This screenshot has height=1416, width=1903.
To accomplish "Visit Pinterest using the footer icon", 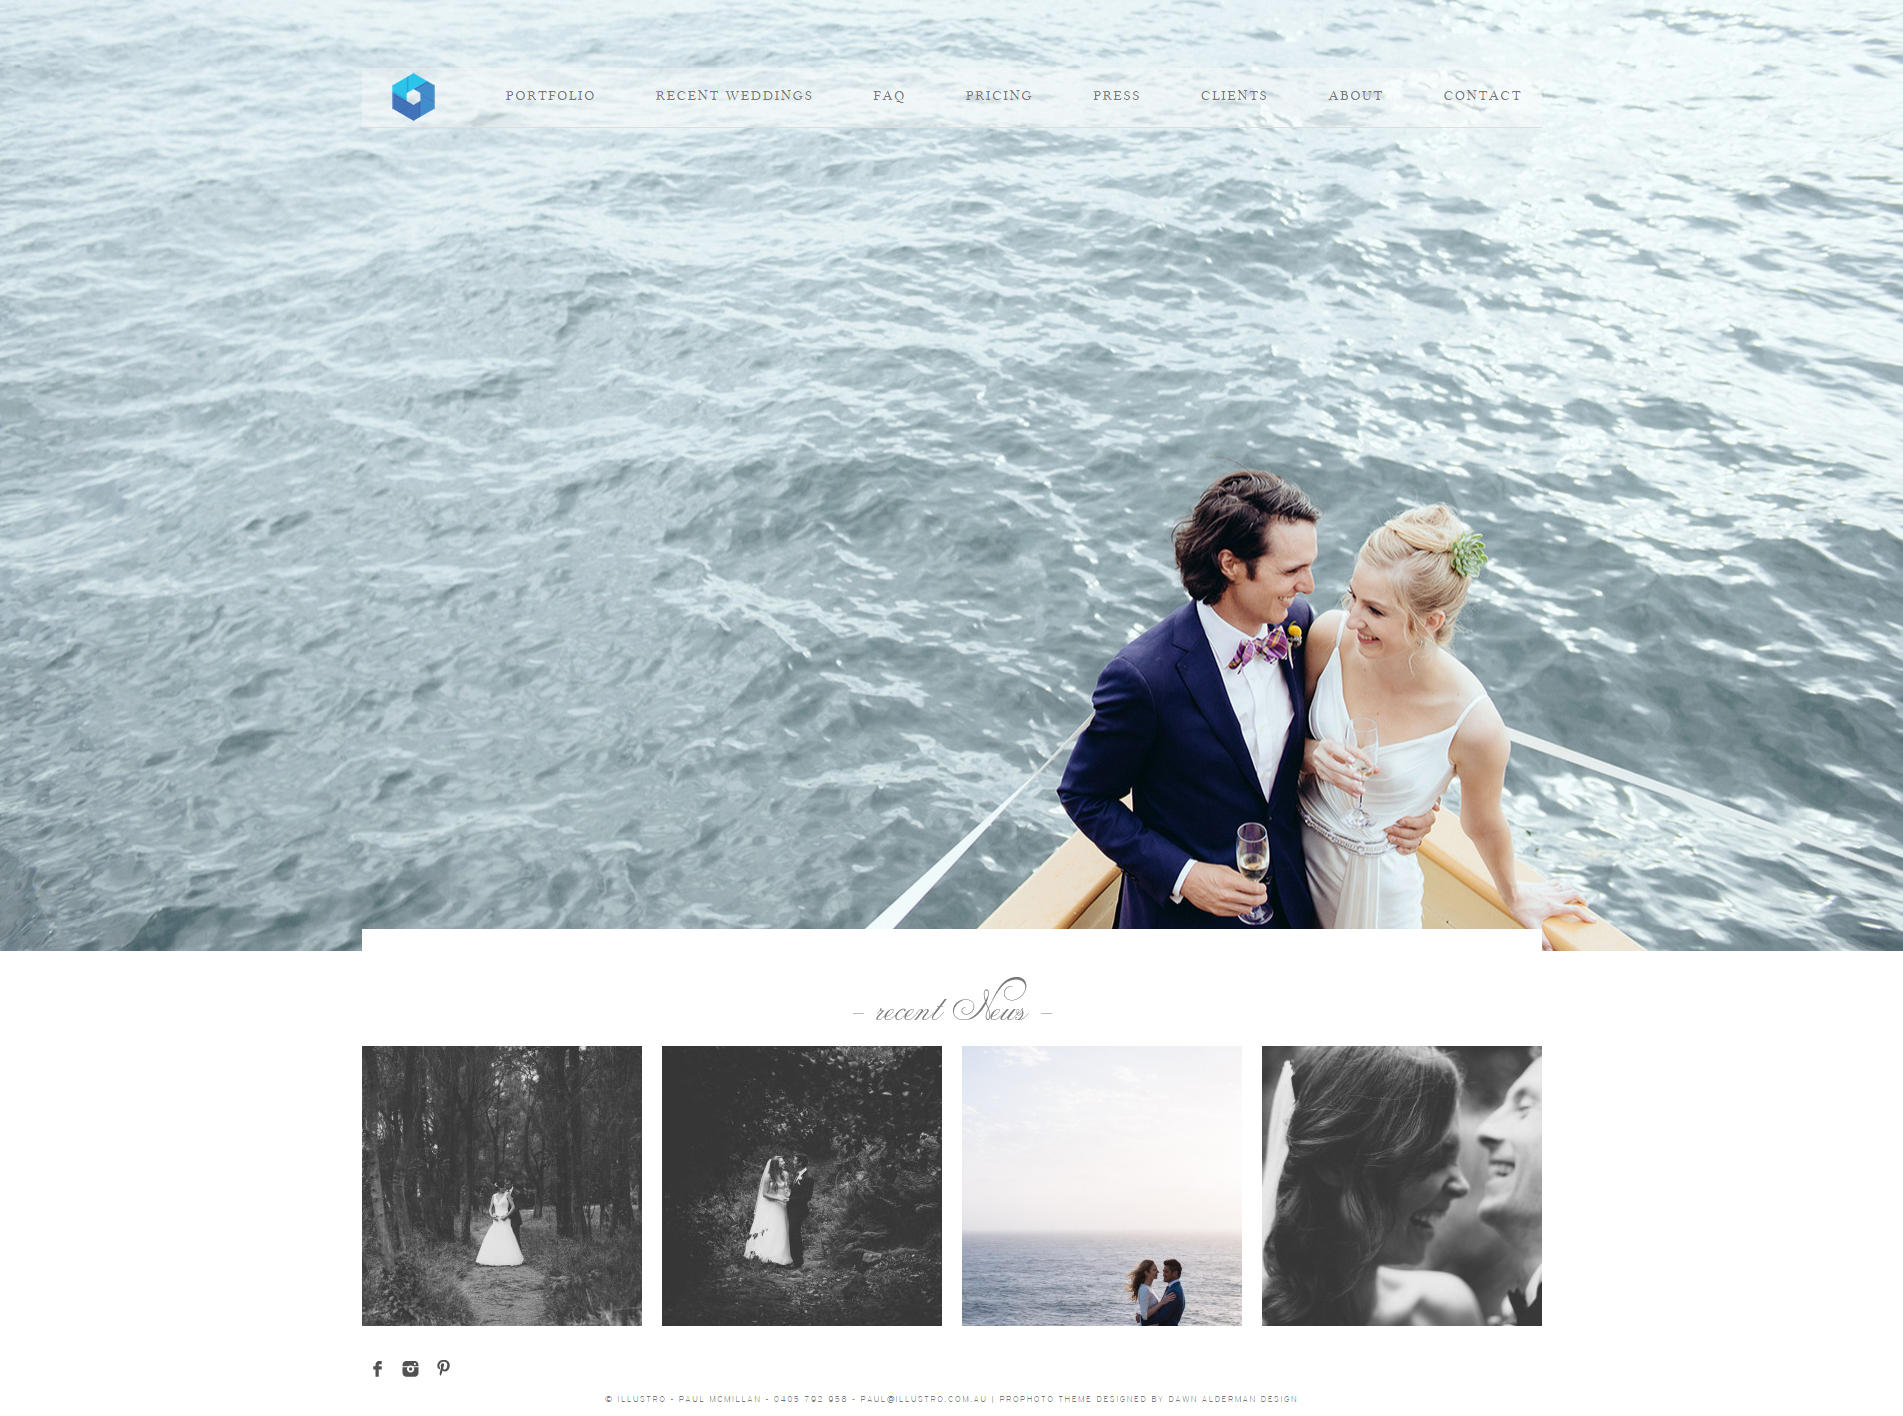I will [443, 1367].
